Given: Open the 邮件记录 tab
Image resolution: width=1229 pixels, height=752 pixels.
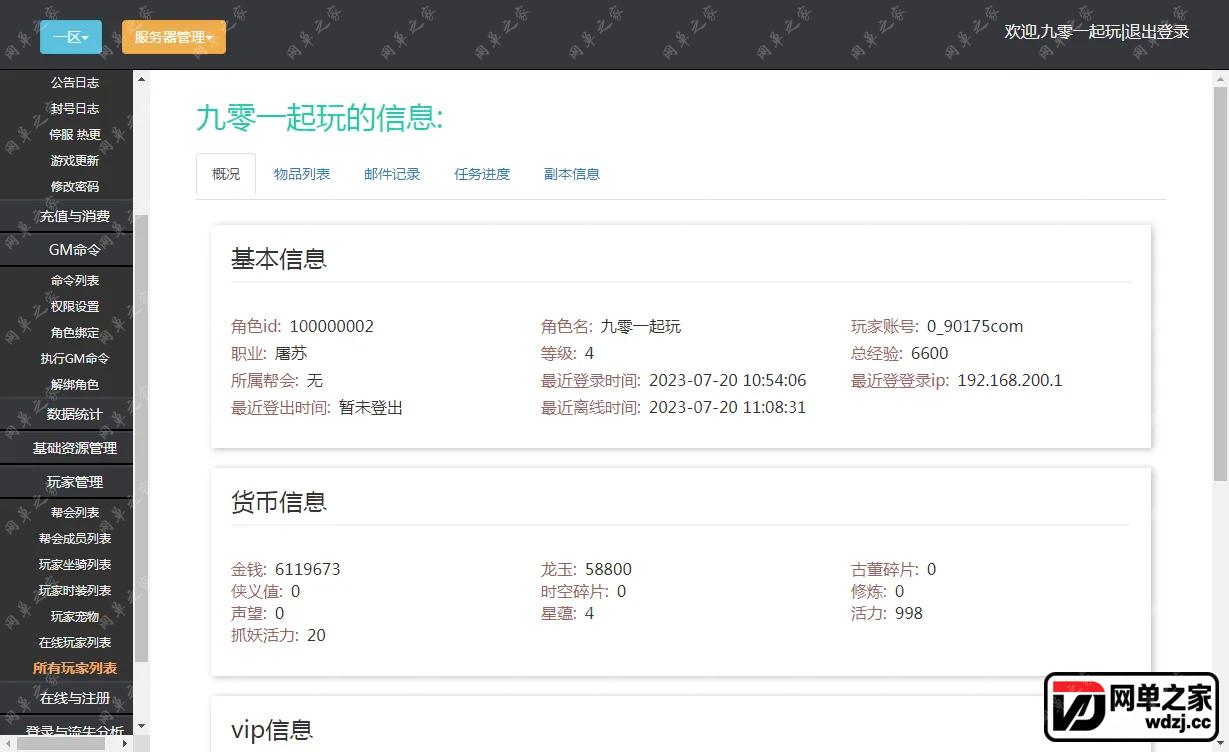Looking at the screenshot, I should (392, 174).
